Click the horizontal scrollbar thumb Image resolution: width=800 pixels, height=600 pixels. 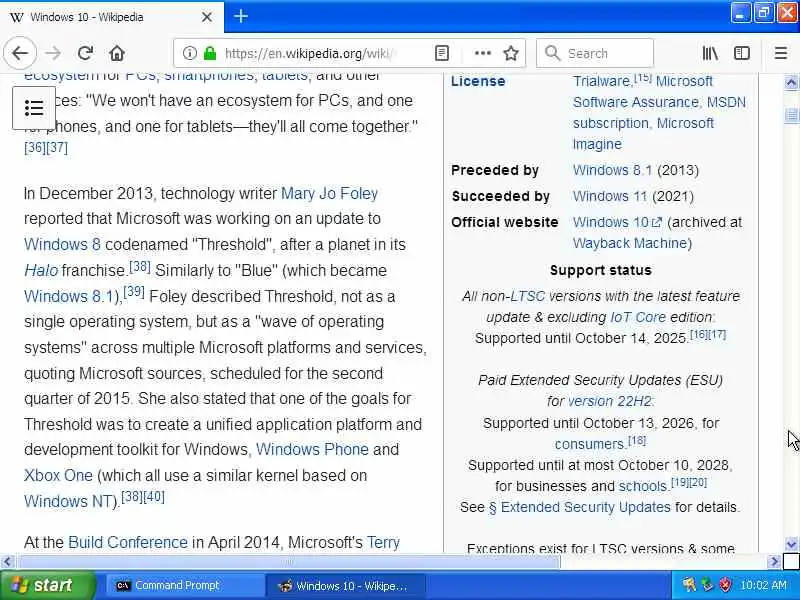click(x=288, y=562)
